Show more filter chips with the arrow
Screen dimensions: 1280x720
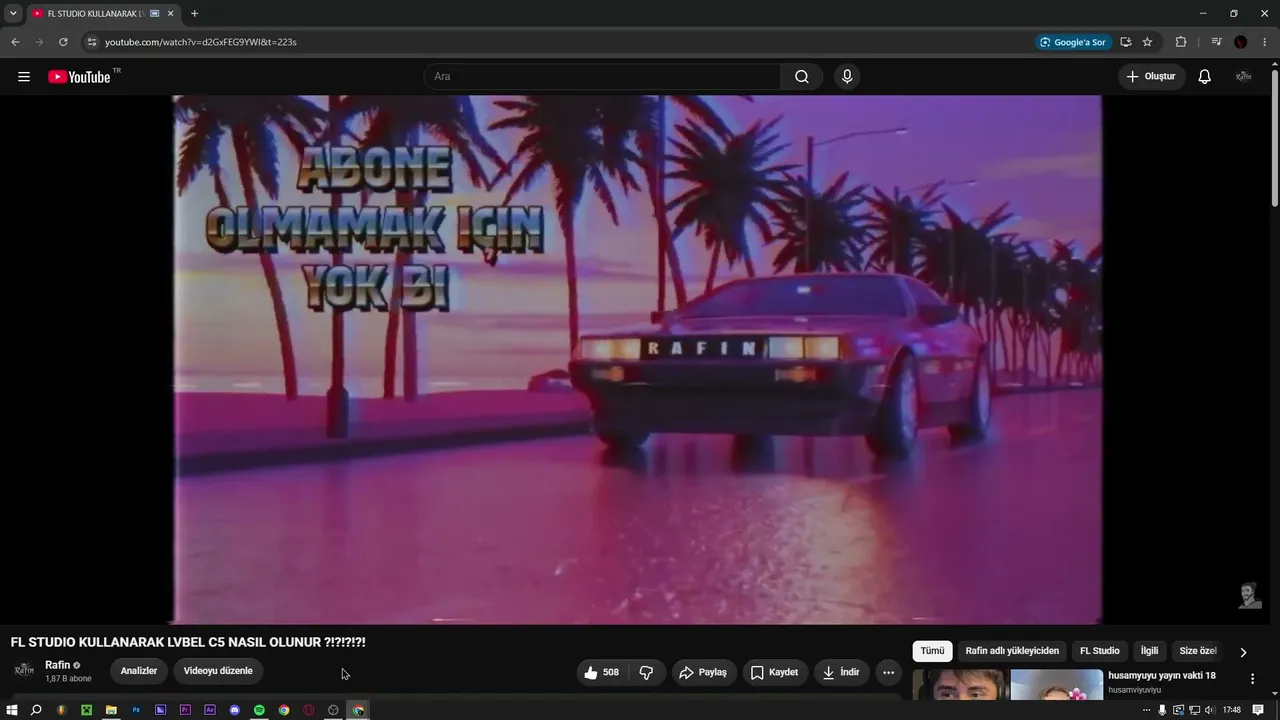(1243, 652)
